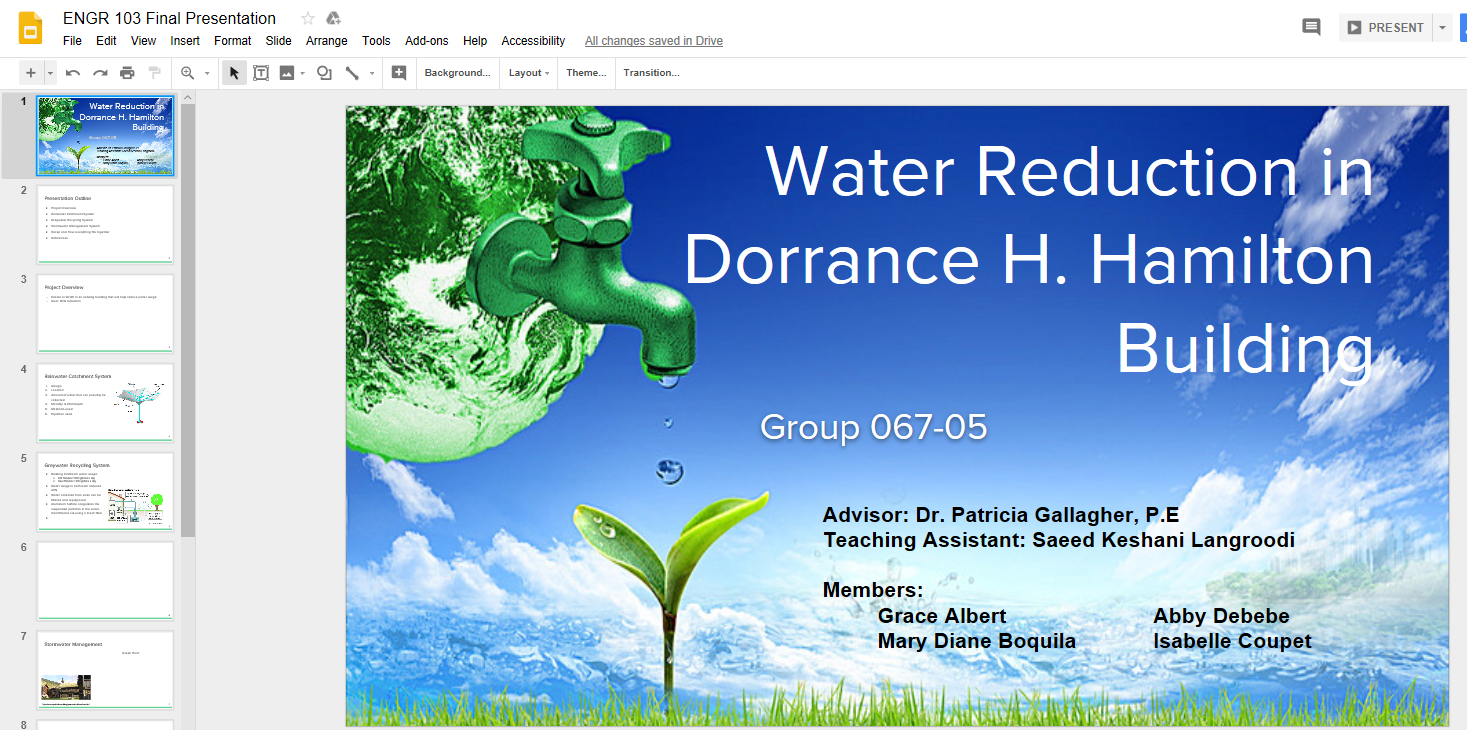Click the 'Group 067-05' subtitle text
1467x730 pixels.
pyautogui.click(x=874, y=427)
